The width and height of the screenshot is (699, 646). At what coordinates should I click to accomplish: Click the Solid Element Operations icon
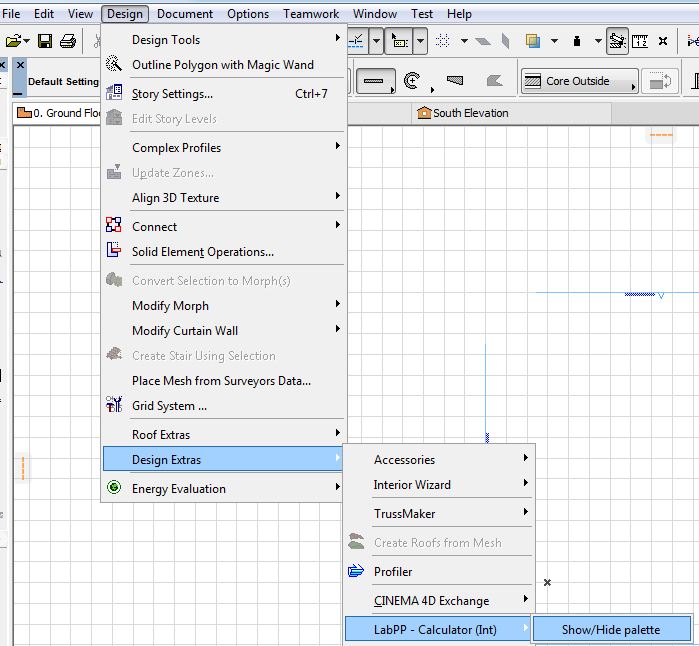(x=114, y=250)
